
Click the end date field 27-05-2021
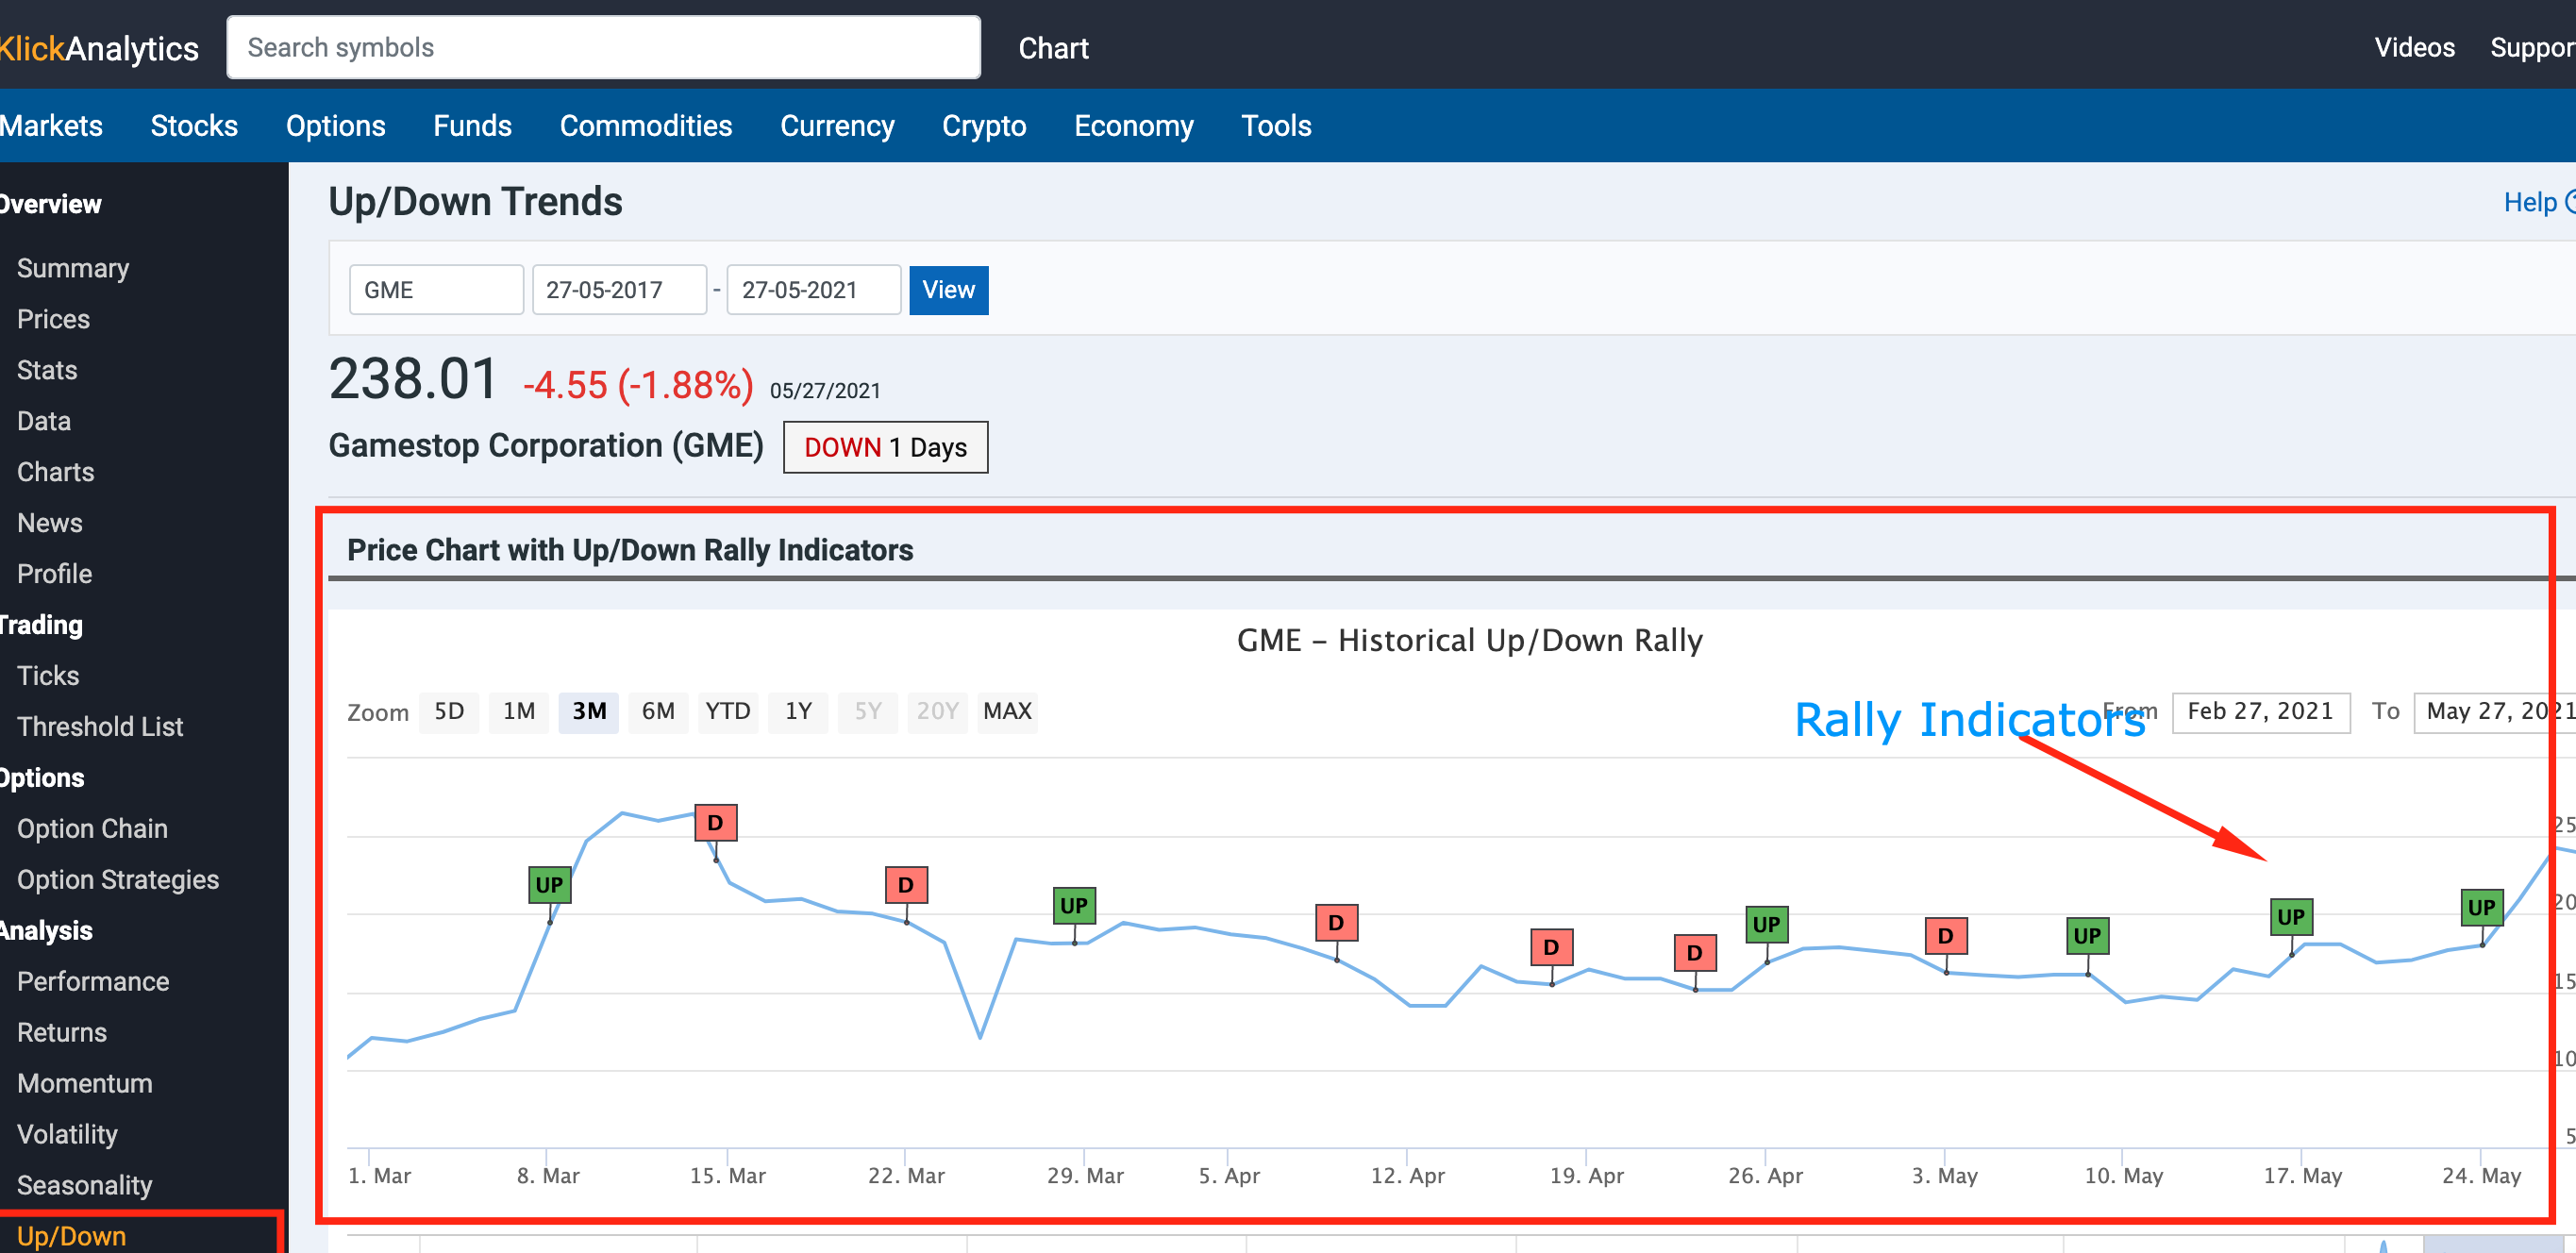coord(813,290)
